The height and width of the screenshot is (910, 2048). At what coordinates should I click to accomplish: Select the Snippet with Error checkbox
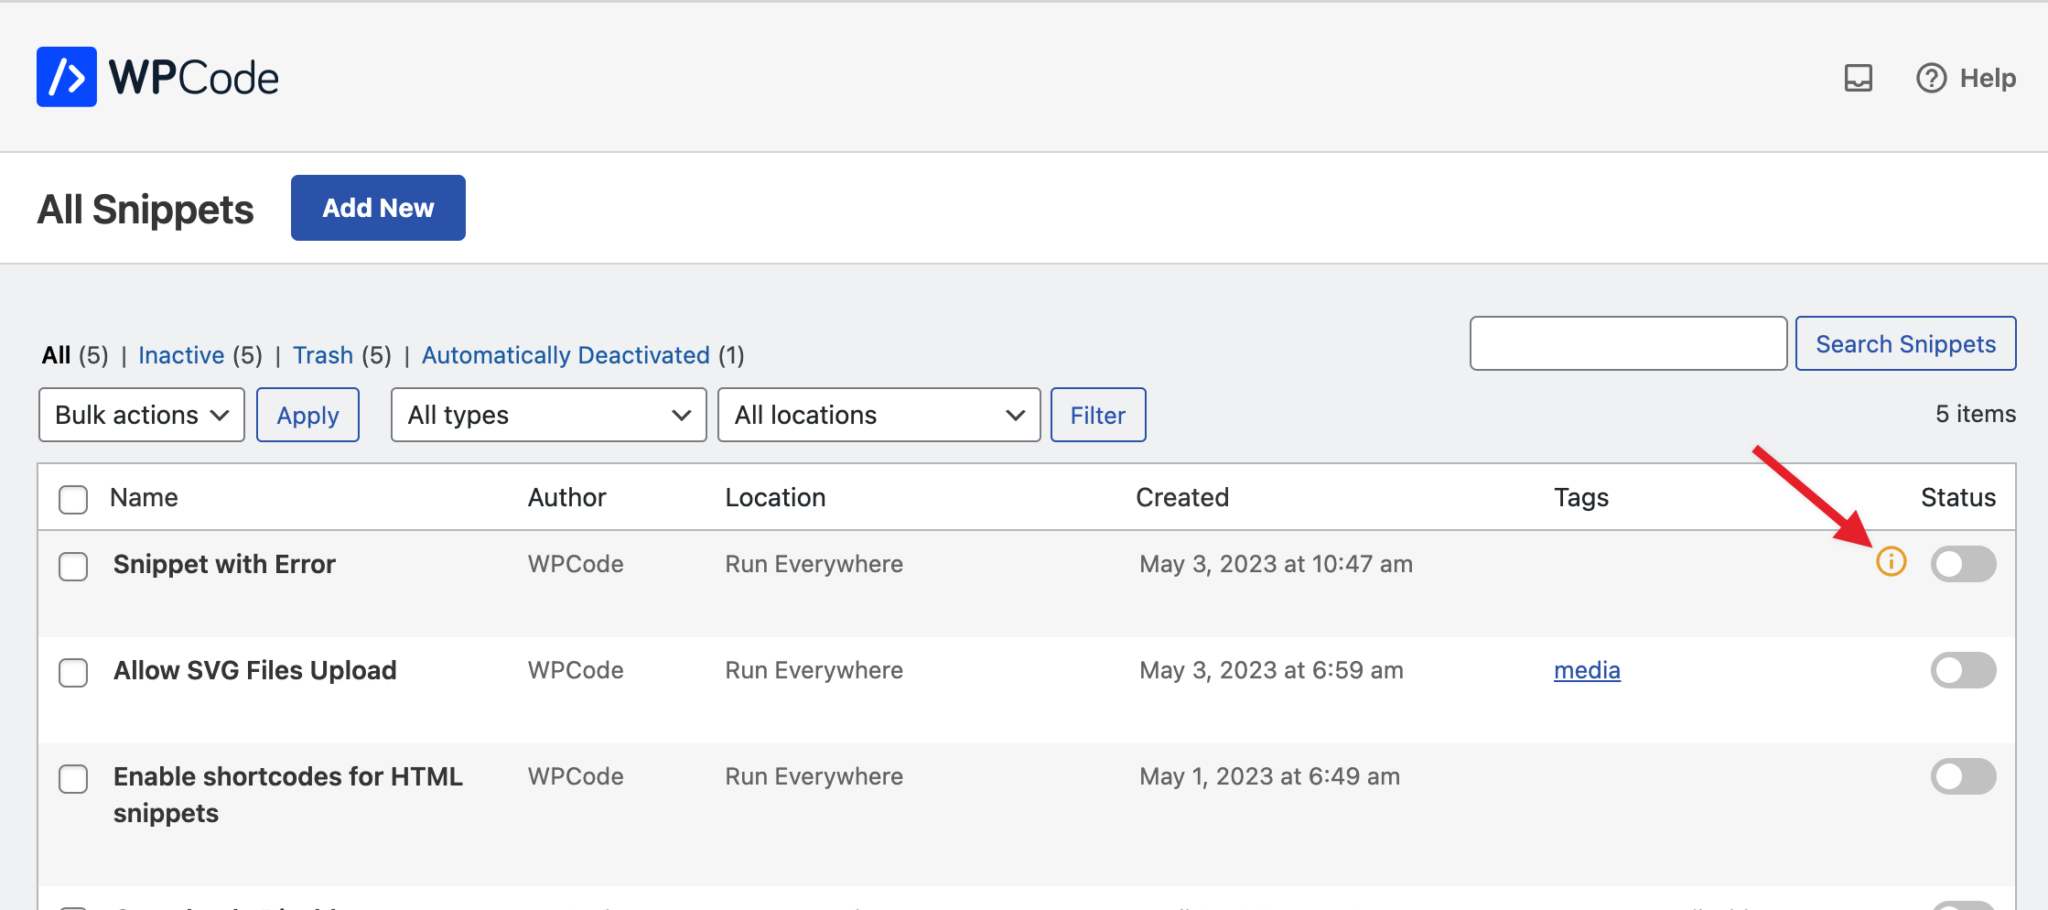[73, 566]
